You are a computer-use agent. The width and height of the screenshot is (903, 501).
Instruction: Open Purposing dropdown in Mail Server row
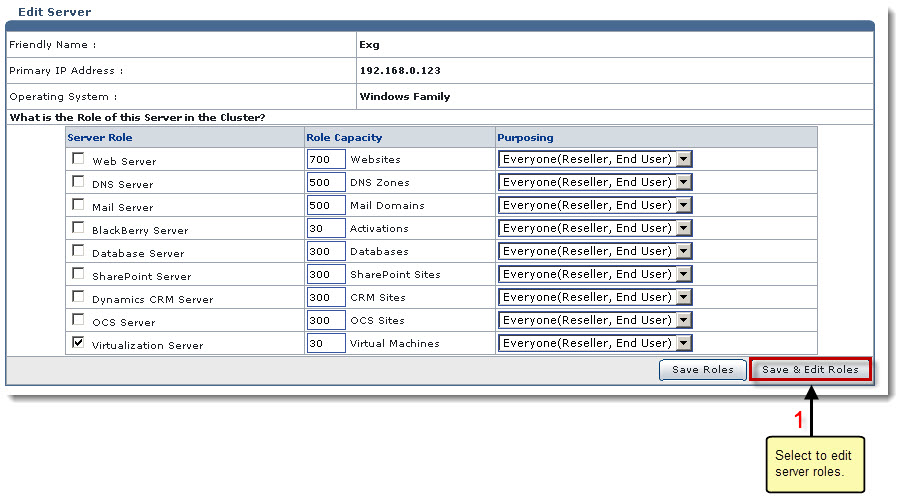click(x=595, y=205)
